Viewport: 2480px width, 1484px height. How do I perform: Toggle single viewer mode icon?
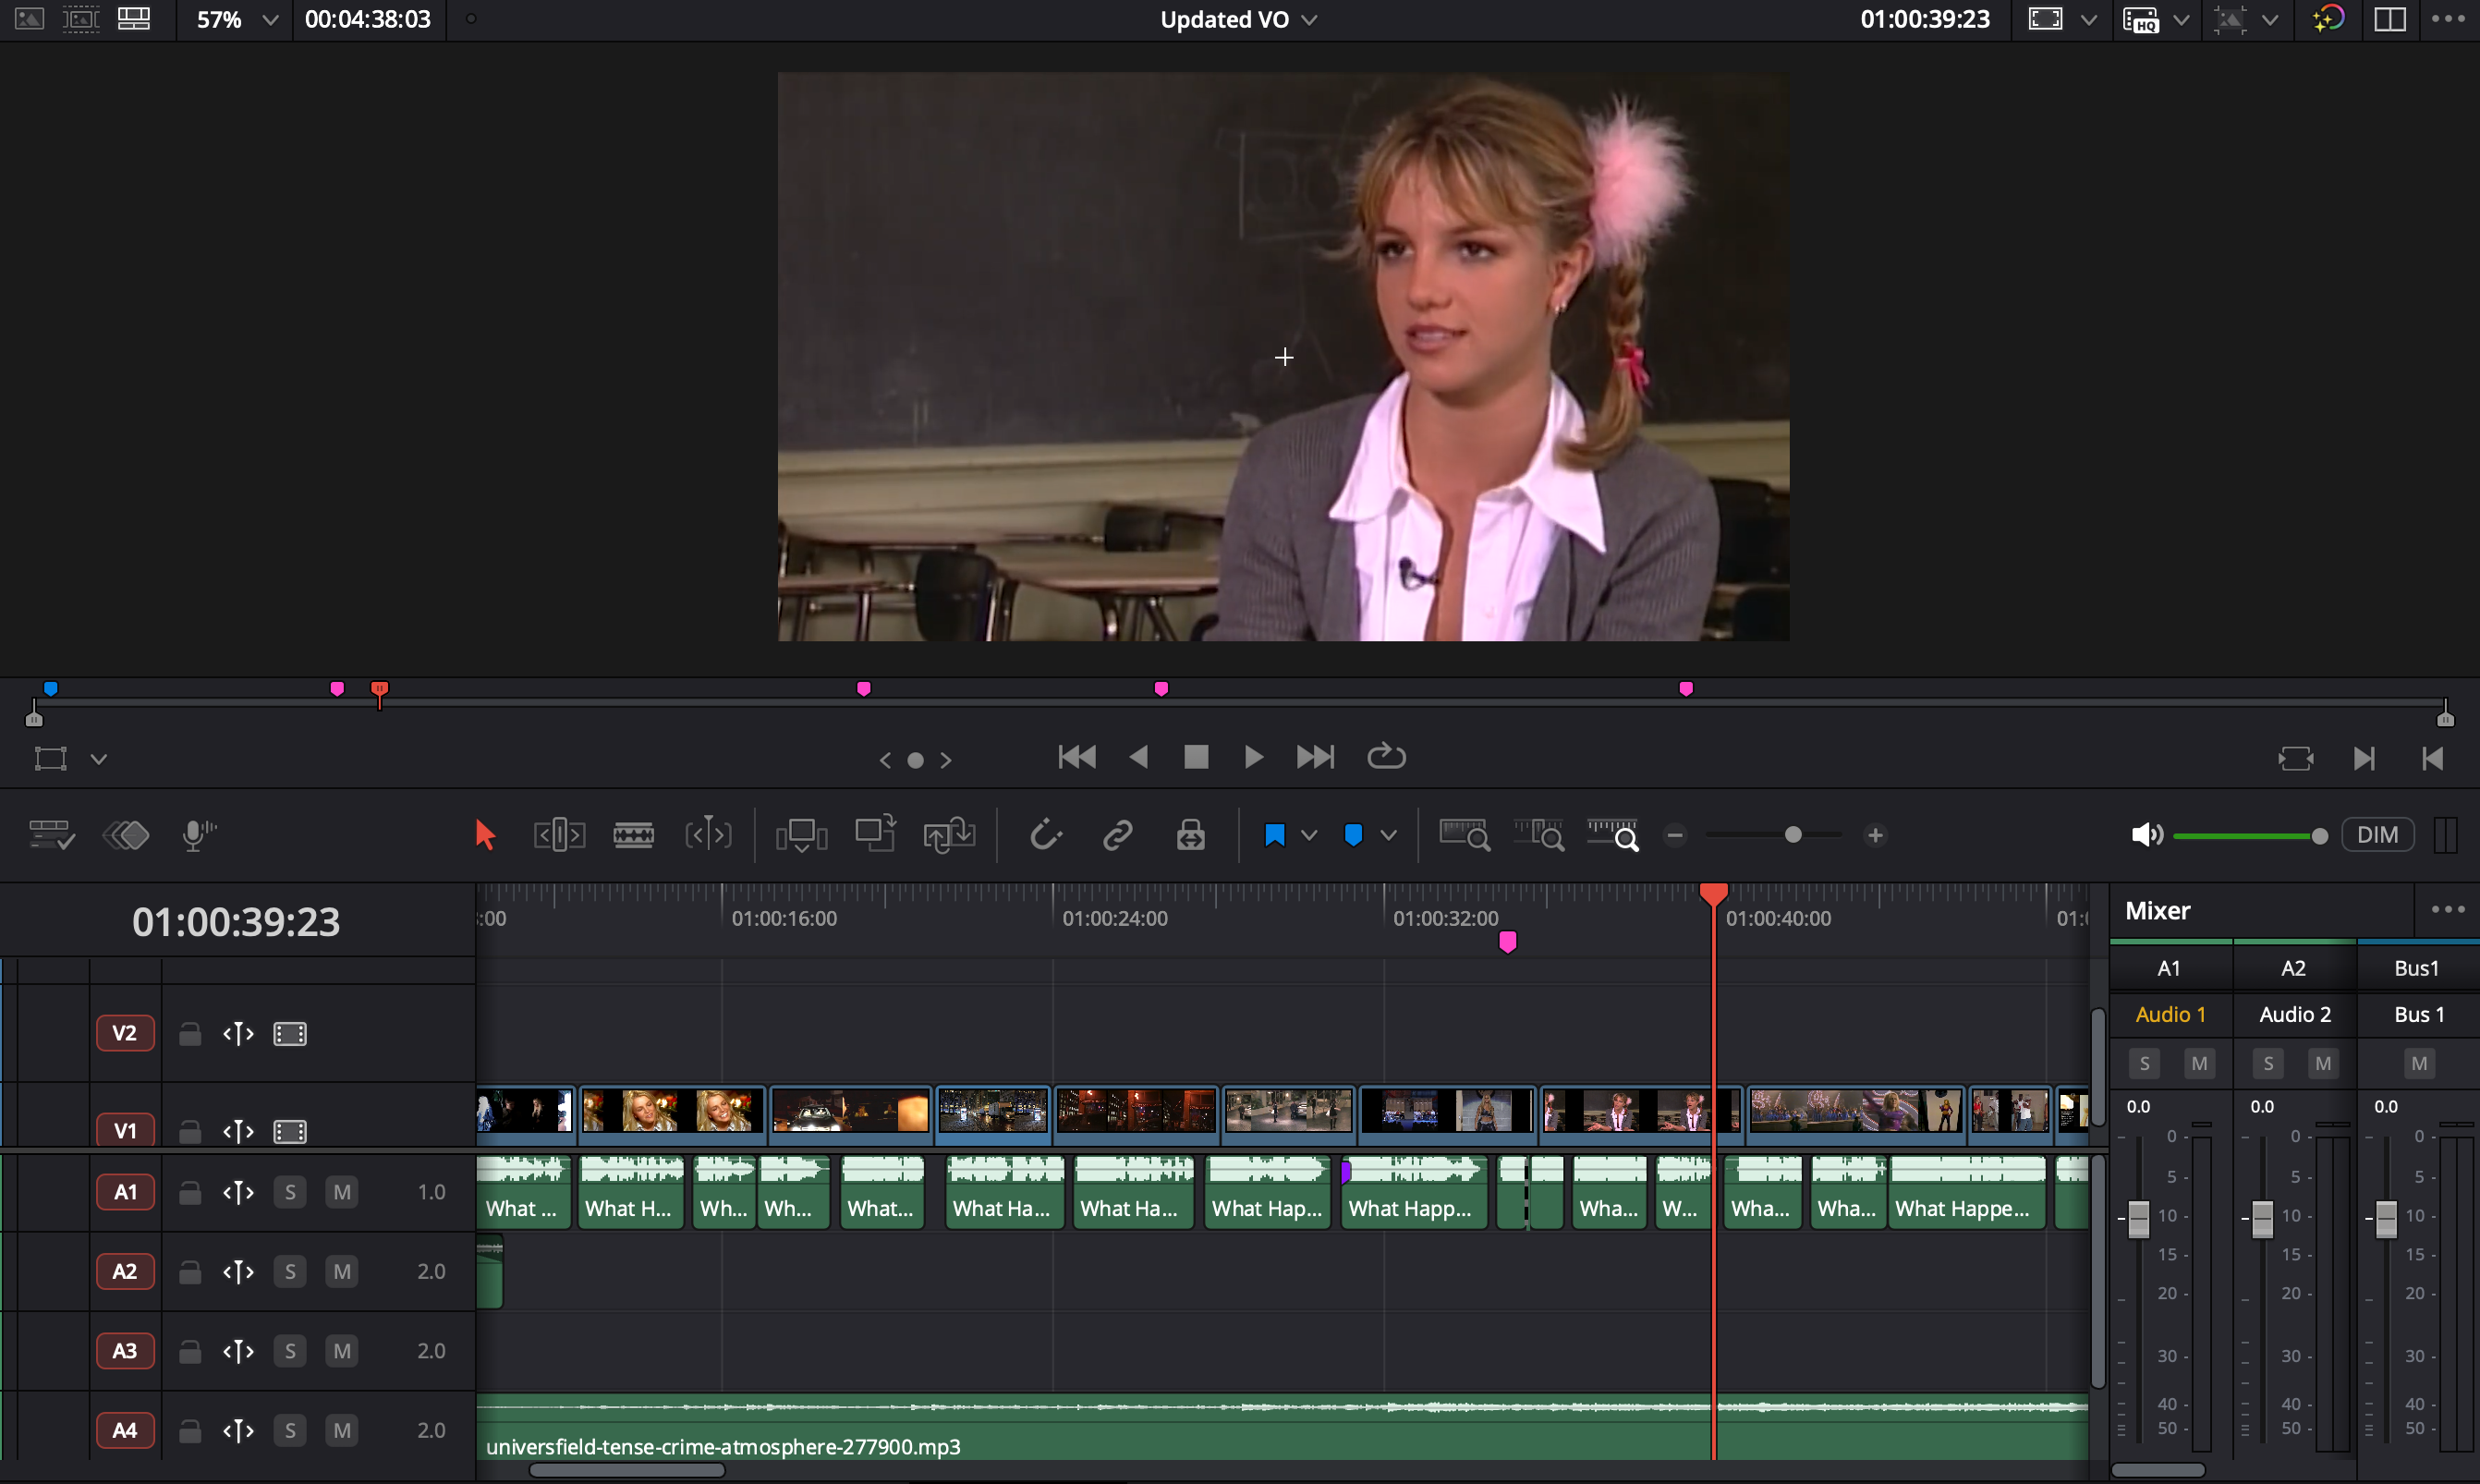coord(2390,19)
